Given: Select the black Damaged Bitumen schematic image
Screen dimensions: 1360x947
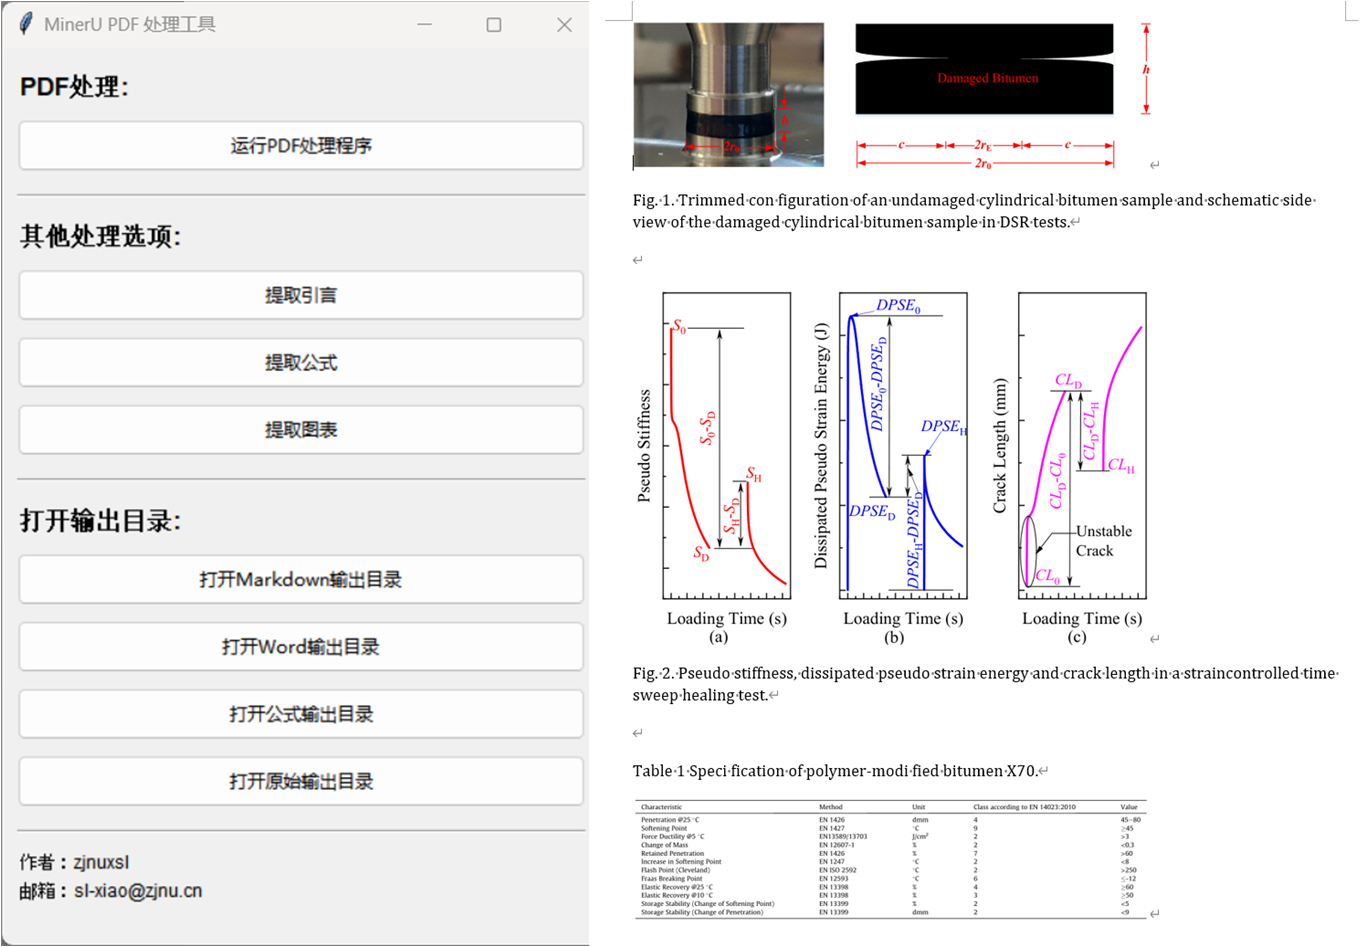Looking at the screenshot, I should [x=984, y=69].
